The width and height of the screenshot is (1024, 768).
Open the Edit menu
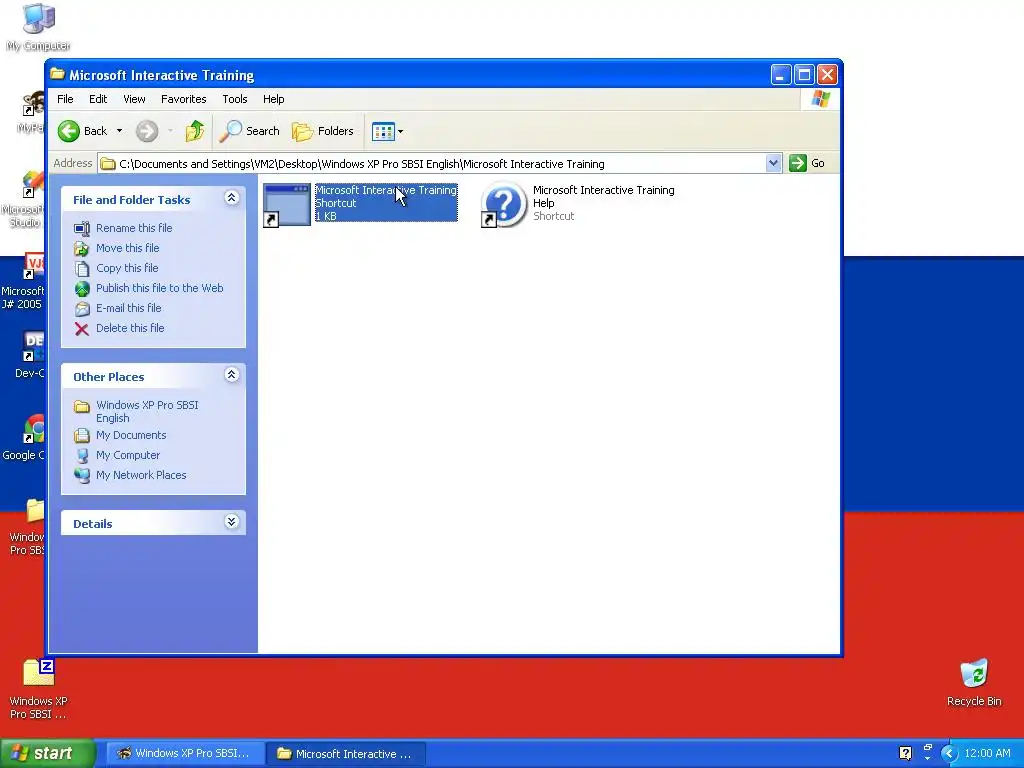coord(98,99)
